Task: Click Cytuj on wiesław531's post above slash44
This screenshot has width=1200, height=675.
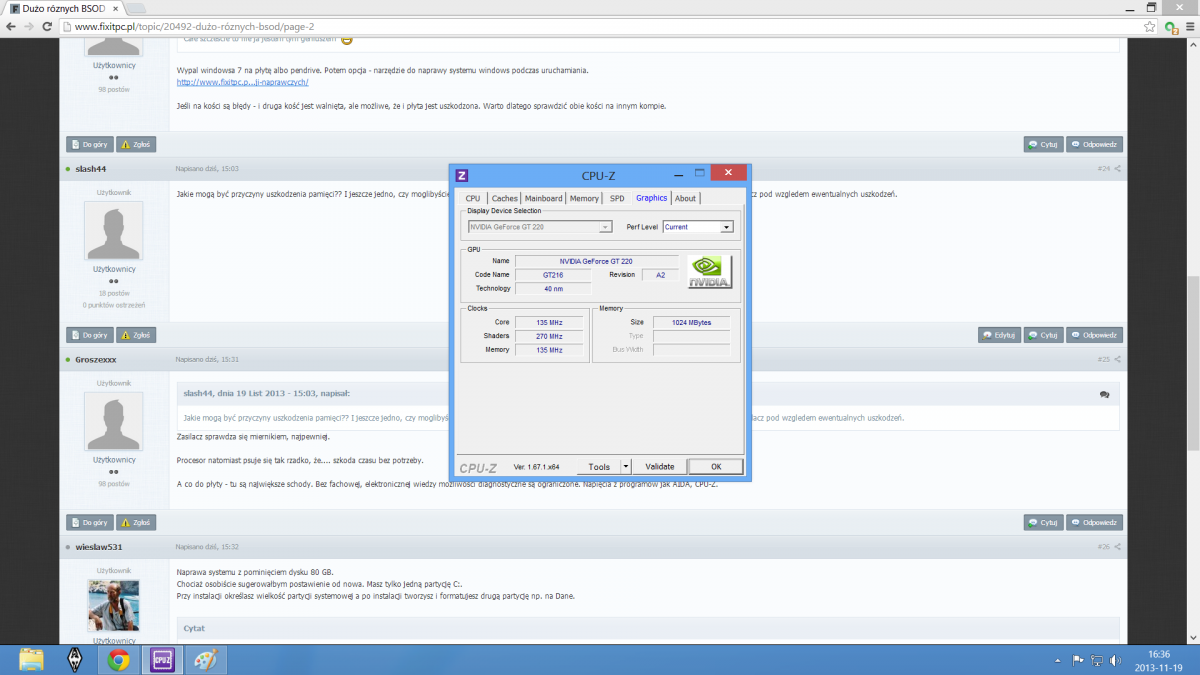Action: pyautogui.click(x=1043, y=144)
